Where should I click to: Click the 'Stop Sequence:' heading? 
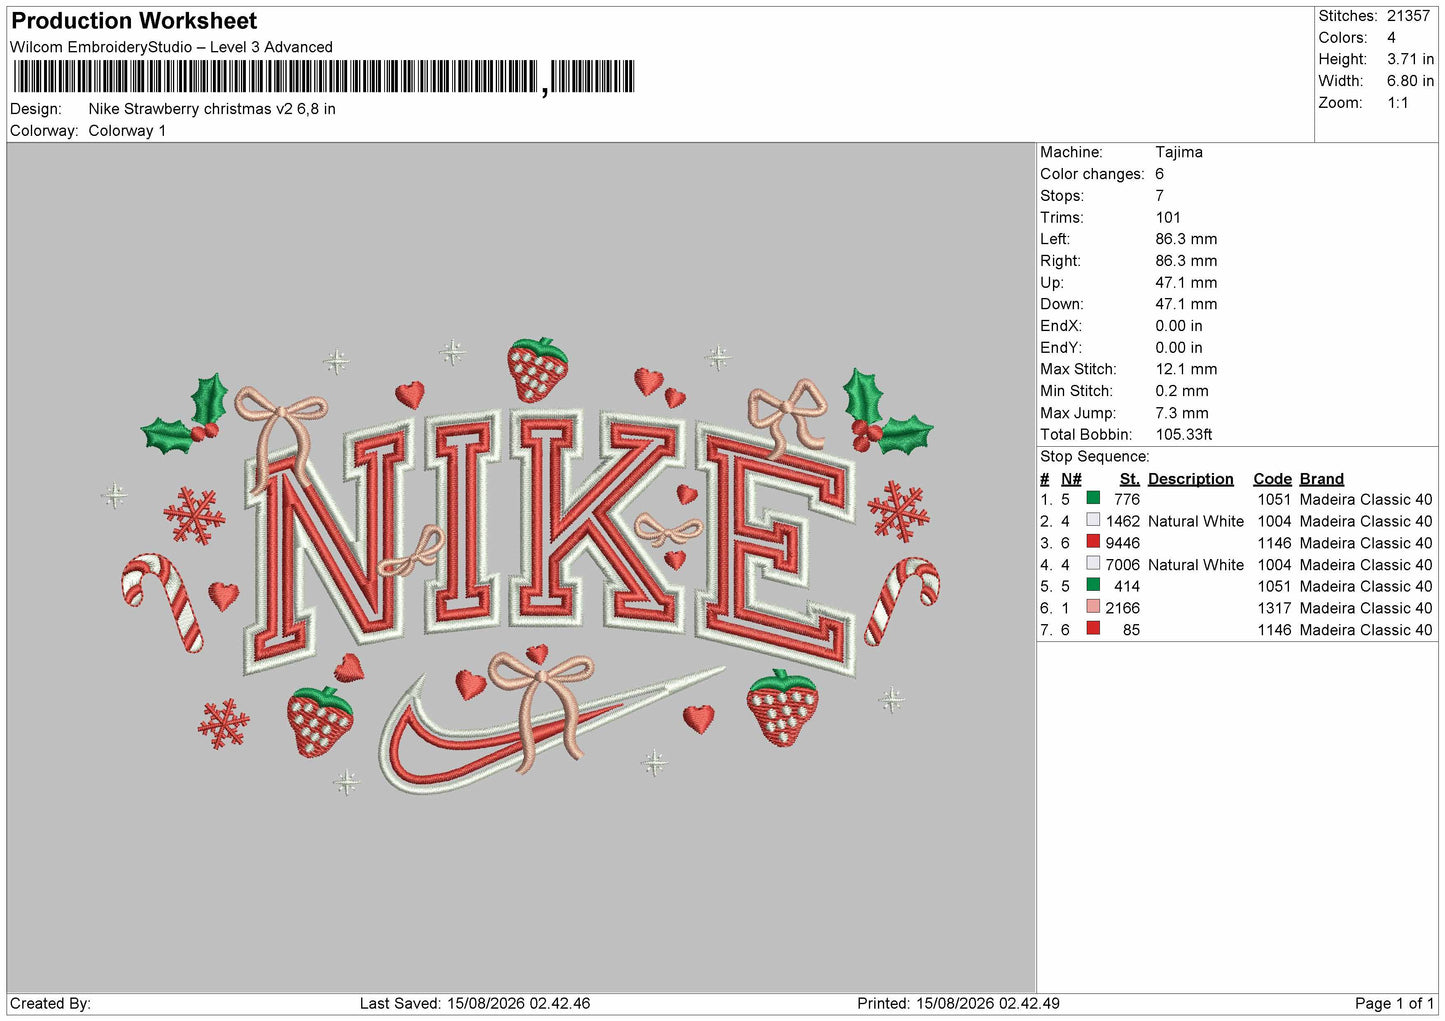[x=1095, y=457]
